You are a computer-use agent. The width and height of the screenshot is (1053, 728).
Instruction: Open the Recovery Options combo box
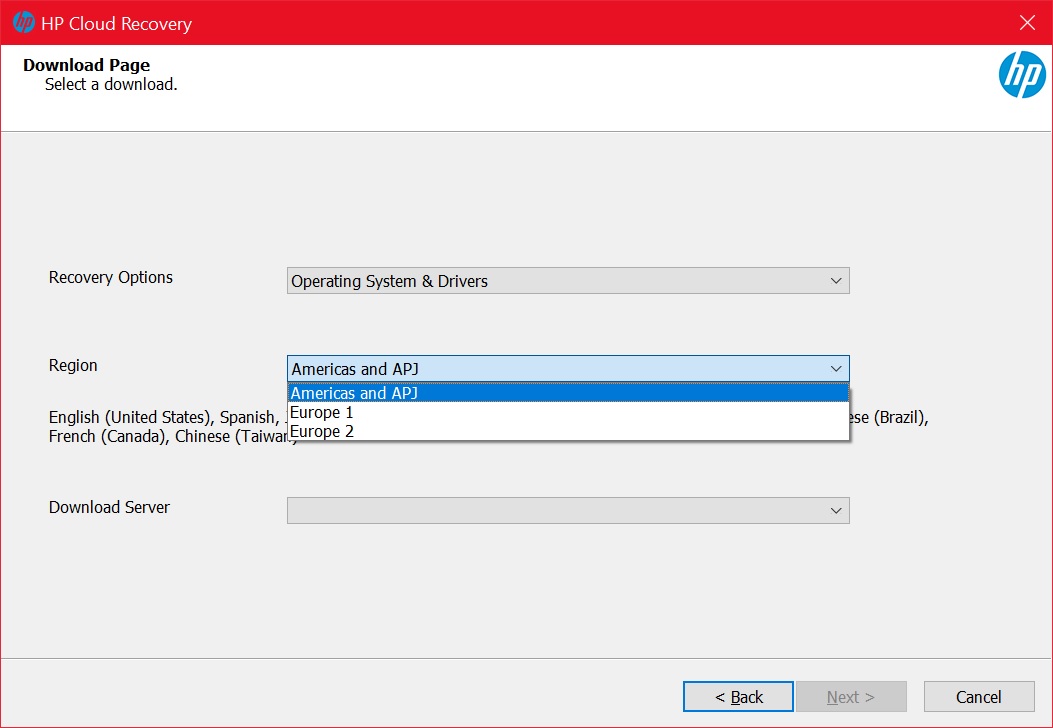tap(568, 281)
